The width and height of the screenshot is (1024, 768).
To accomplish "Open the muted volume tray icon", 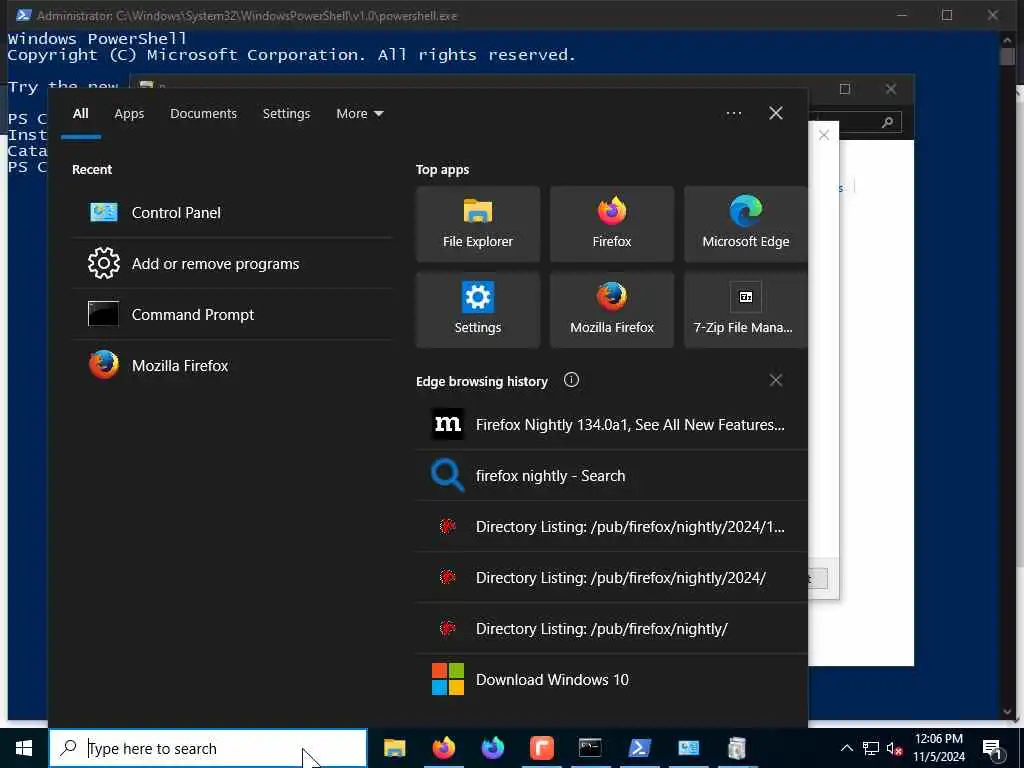I will pyautogui.click(x=895, y=748).
